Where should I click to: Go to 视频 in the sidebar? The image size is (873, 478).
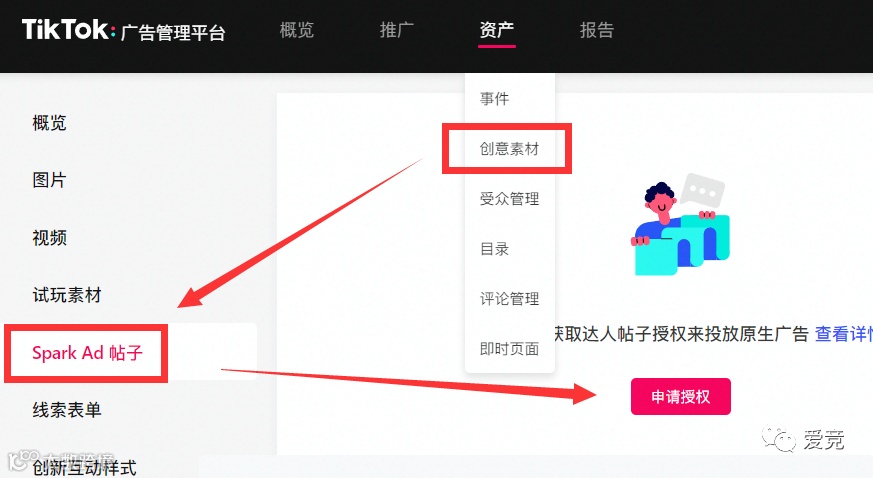(x=50, y=238)
